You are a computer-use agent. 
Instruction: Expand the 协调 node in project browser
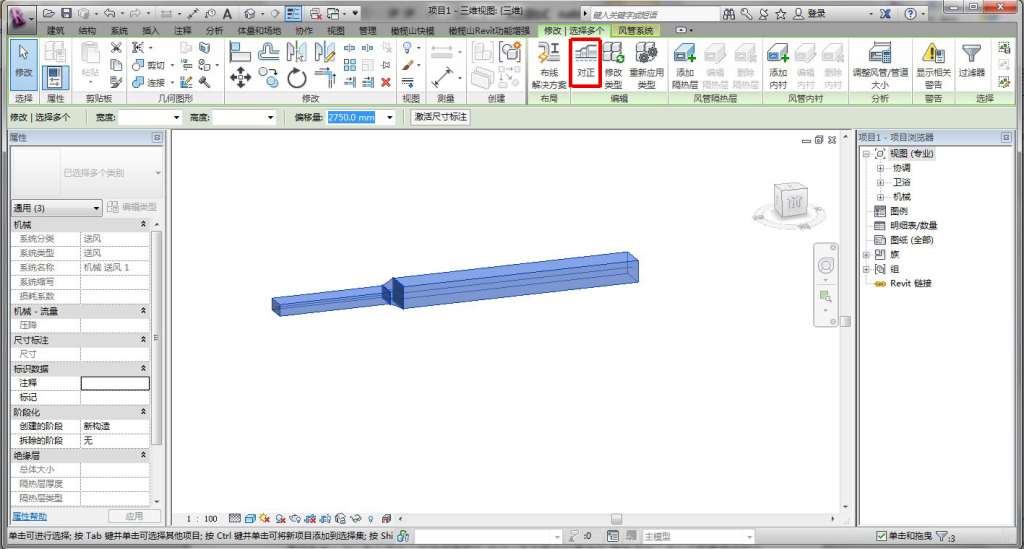click(x=880, y=168)
